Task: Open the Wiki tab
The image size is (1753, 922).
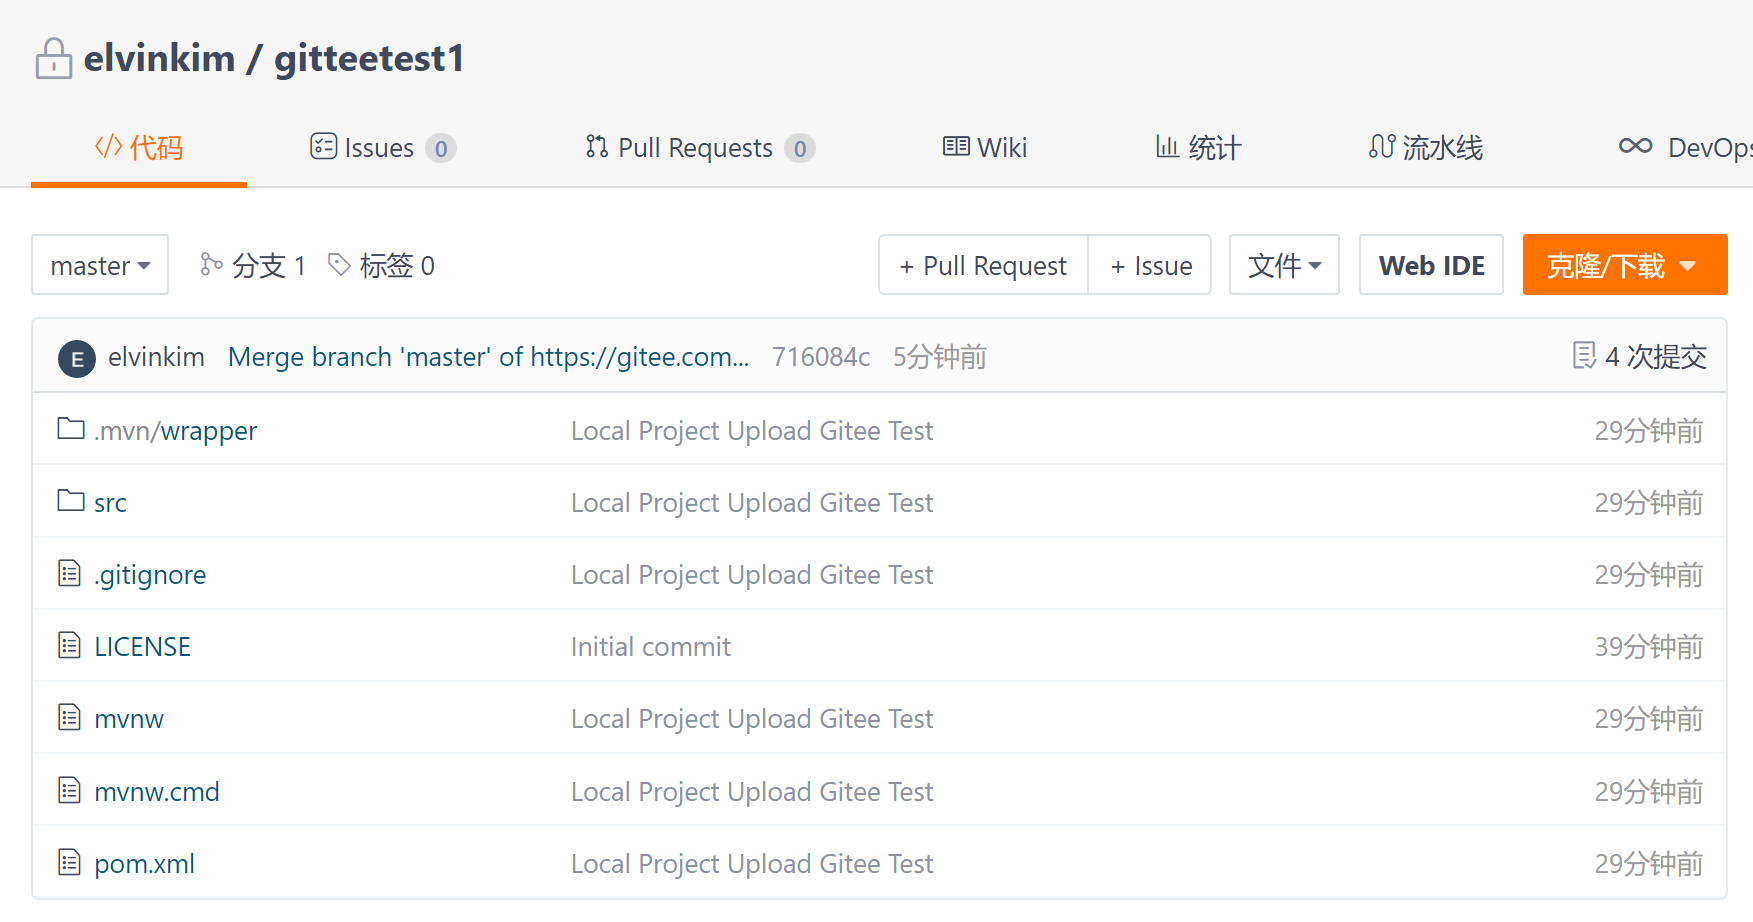Action: point(985,148)
